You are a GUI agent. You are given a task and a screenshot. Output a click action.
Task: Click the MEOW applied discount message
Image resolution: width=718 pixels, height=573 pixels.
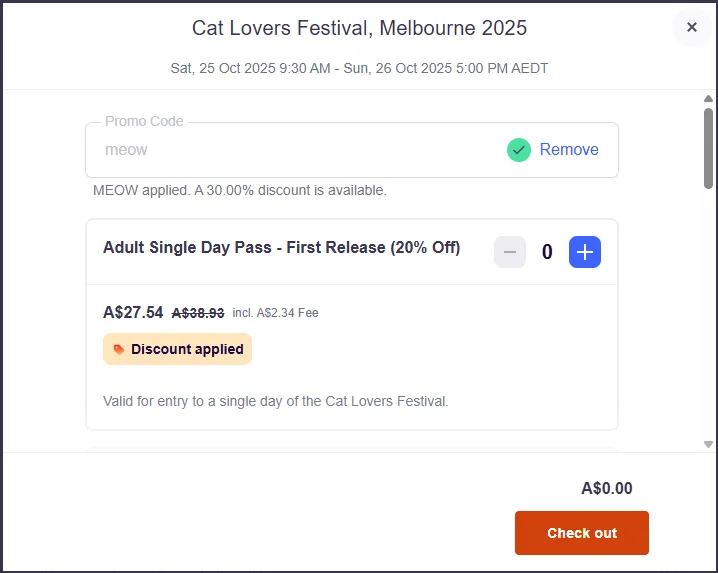click(239, 190)
